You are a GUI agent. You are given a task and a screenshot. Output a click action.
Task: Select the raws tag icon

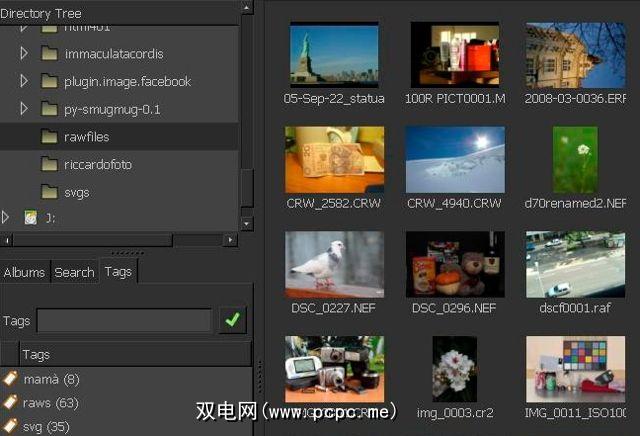tap(11, 403)
